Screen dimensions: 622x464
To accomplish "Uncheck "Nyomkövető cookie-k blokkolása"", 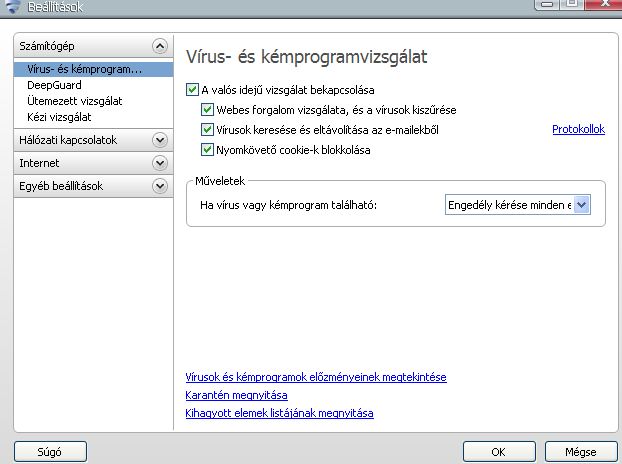I will (207, 150).
